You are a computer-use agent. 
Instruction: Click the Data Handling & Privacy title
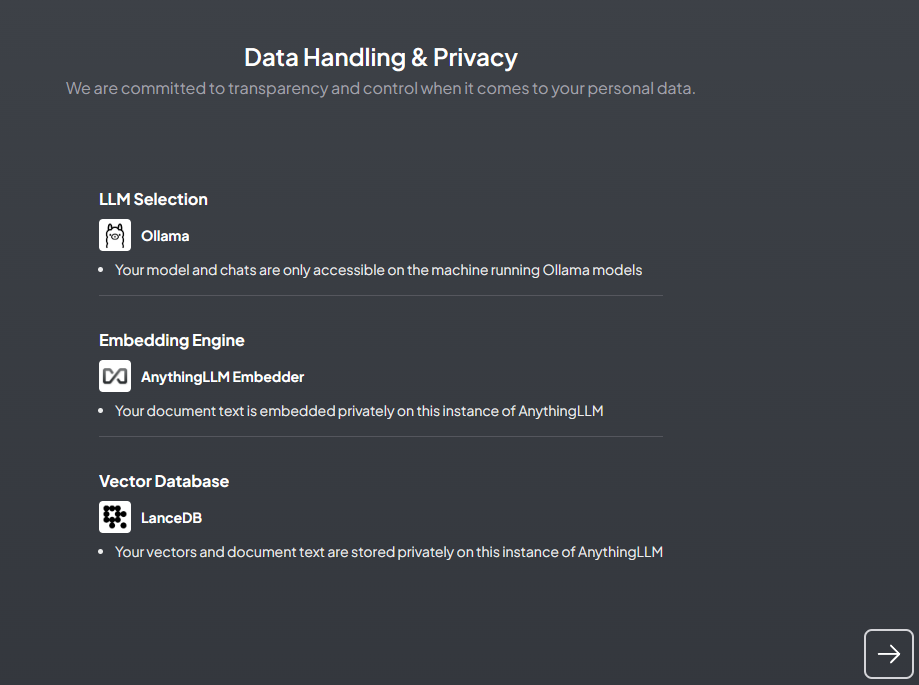[x=381, y=57]
